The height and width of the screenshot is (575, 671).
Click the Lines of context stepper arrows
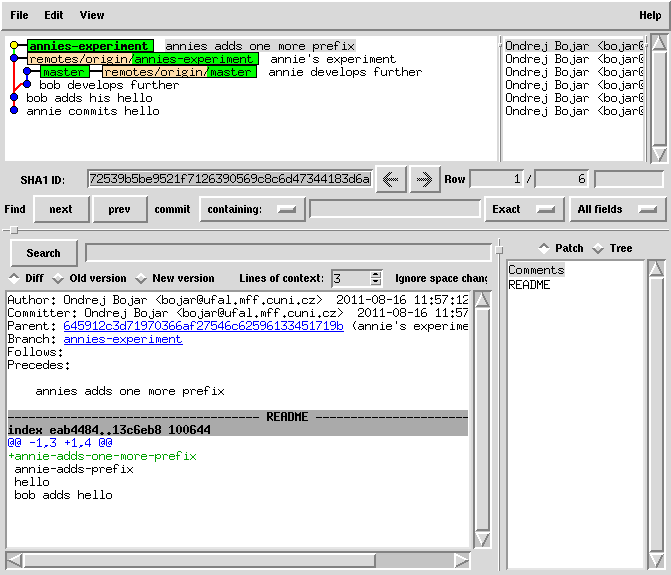point(376,278)
